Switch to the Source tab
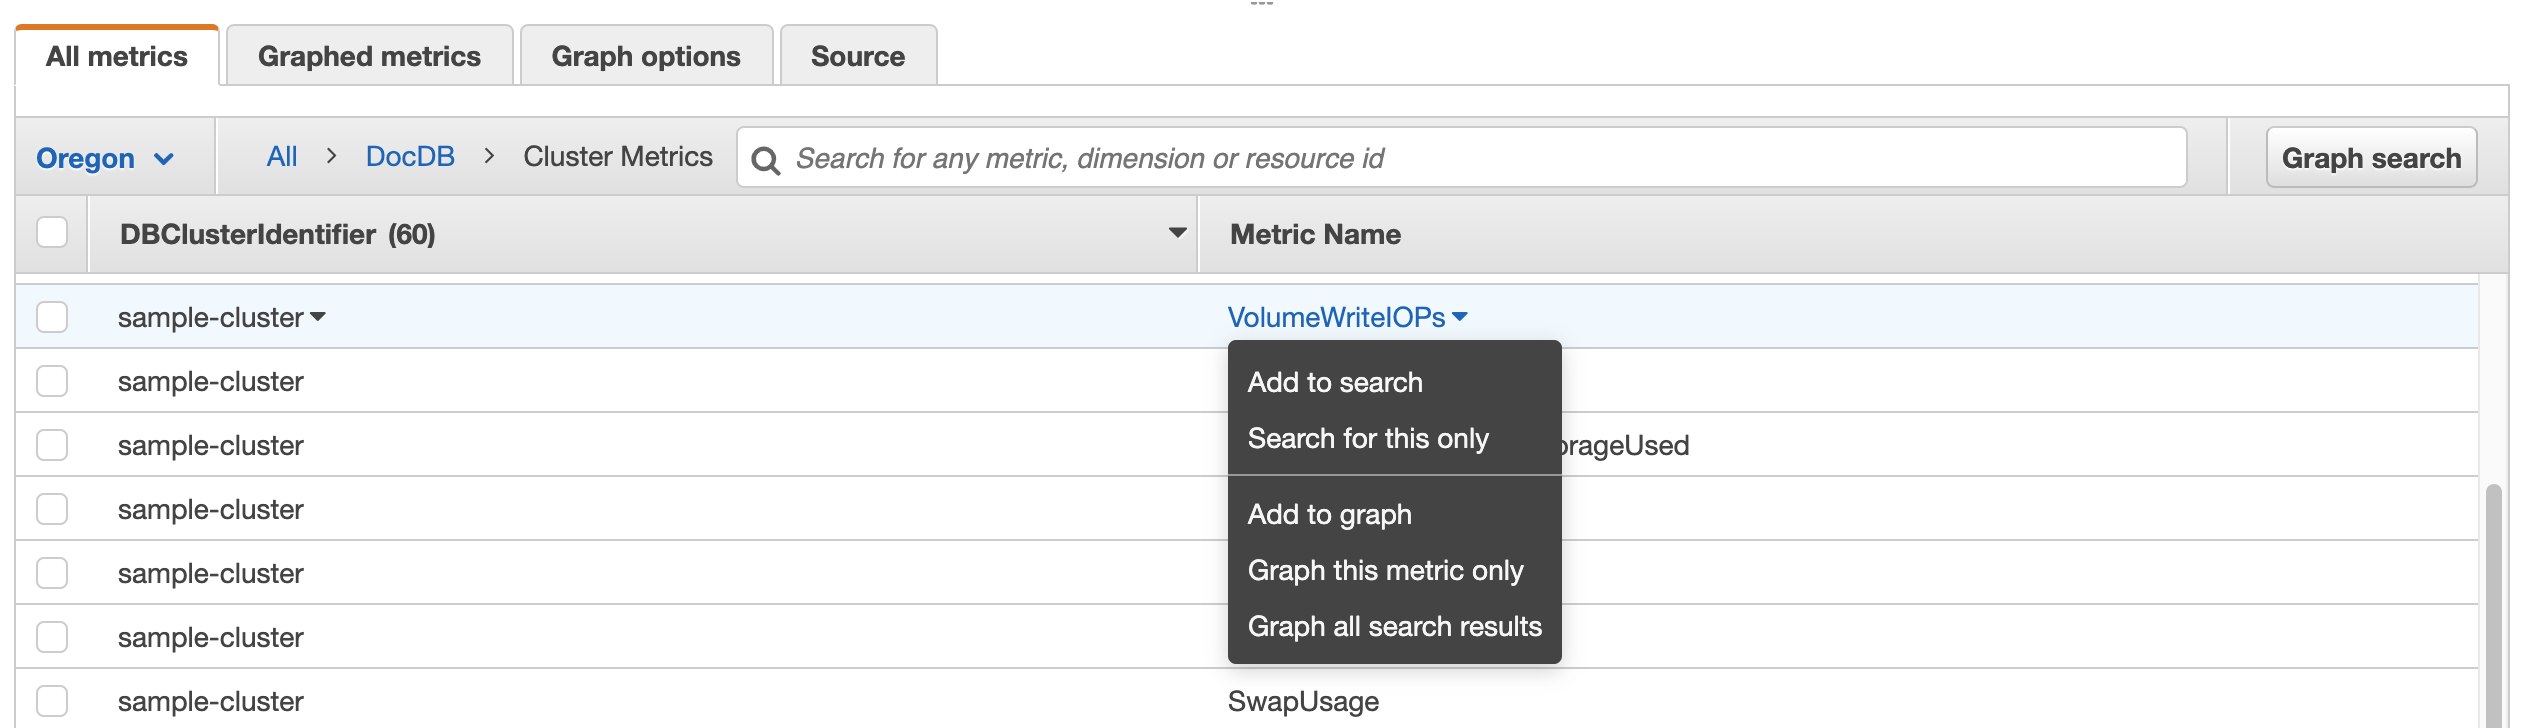The width and height of the screenshot is (2526, 728). pyautogui.click(x=857, y=56)
